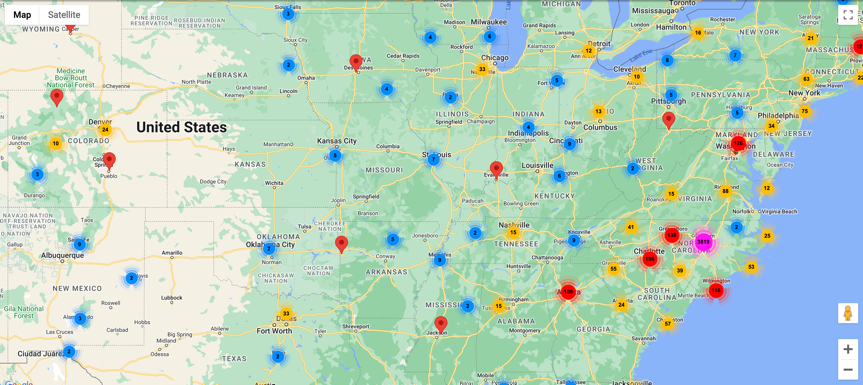This screenshot has width=863, height=385.
Task: Open the 15 cluster at Nashville
Action: point(513,233)
